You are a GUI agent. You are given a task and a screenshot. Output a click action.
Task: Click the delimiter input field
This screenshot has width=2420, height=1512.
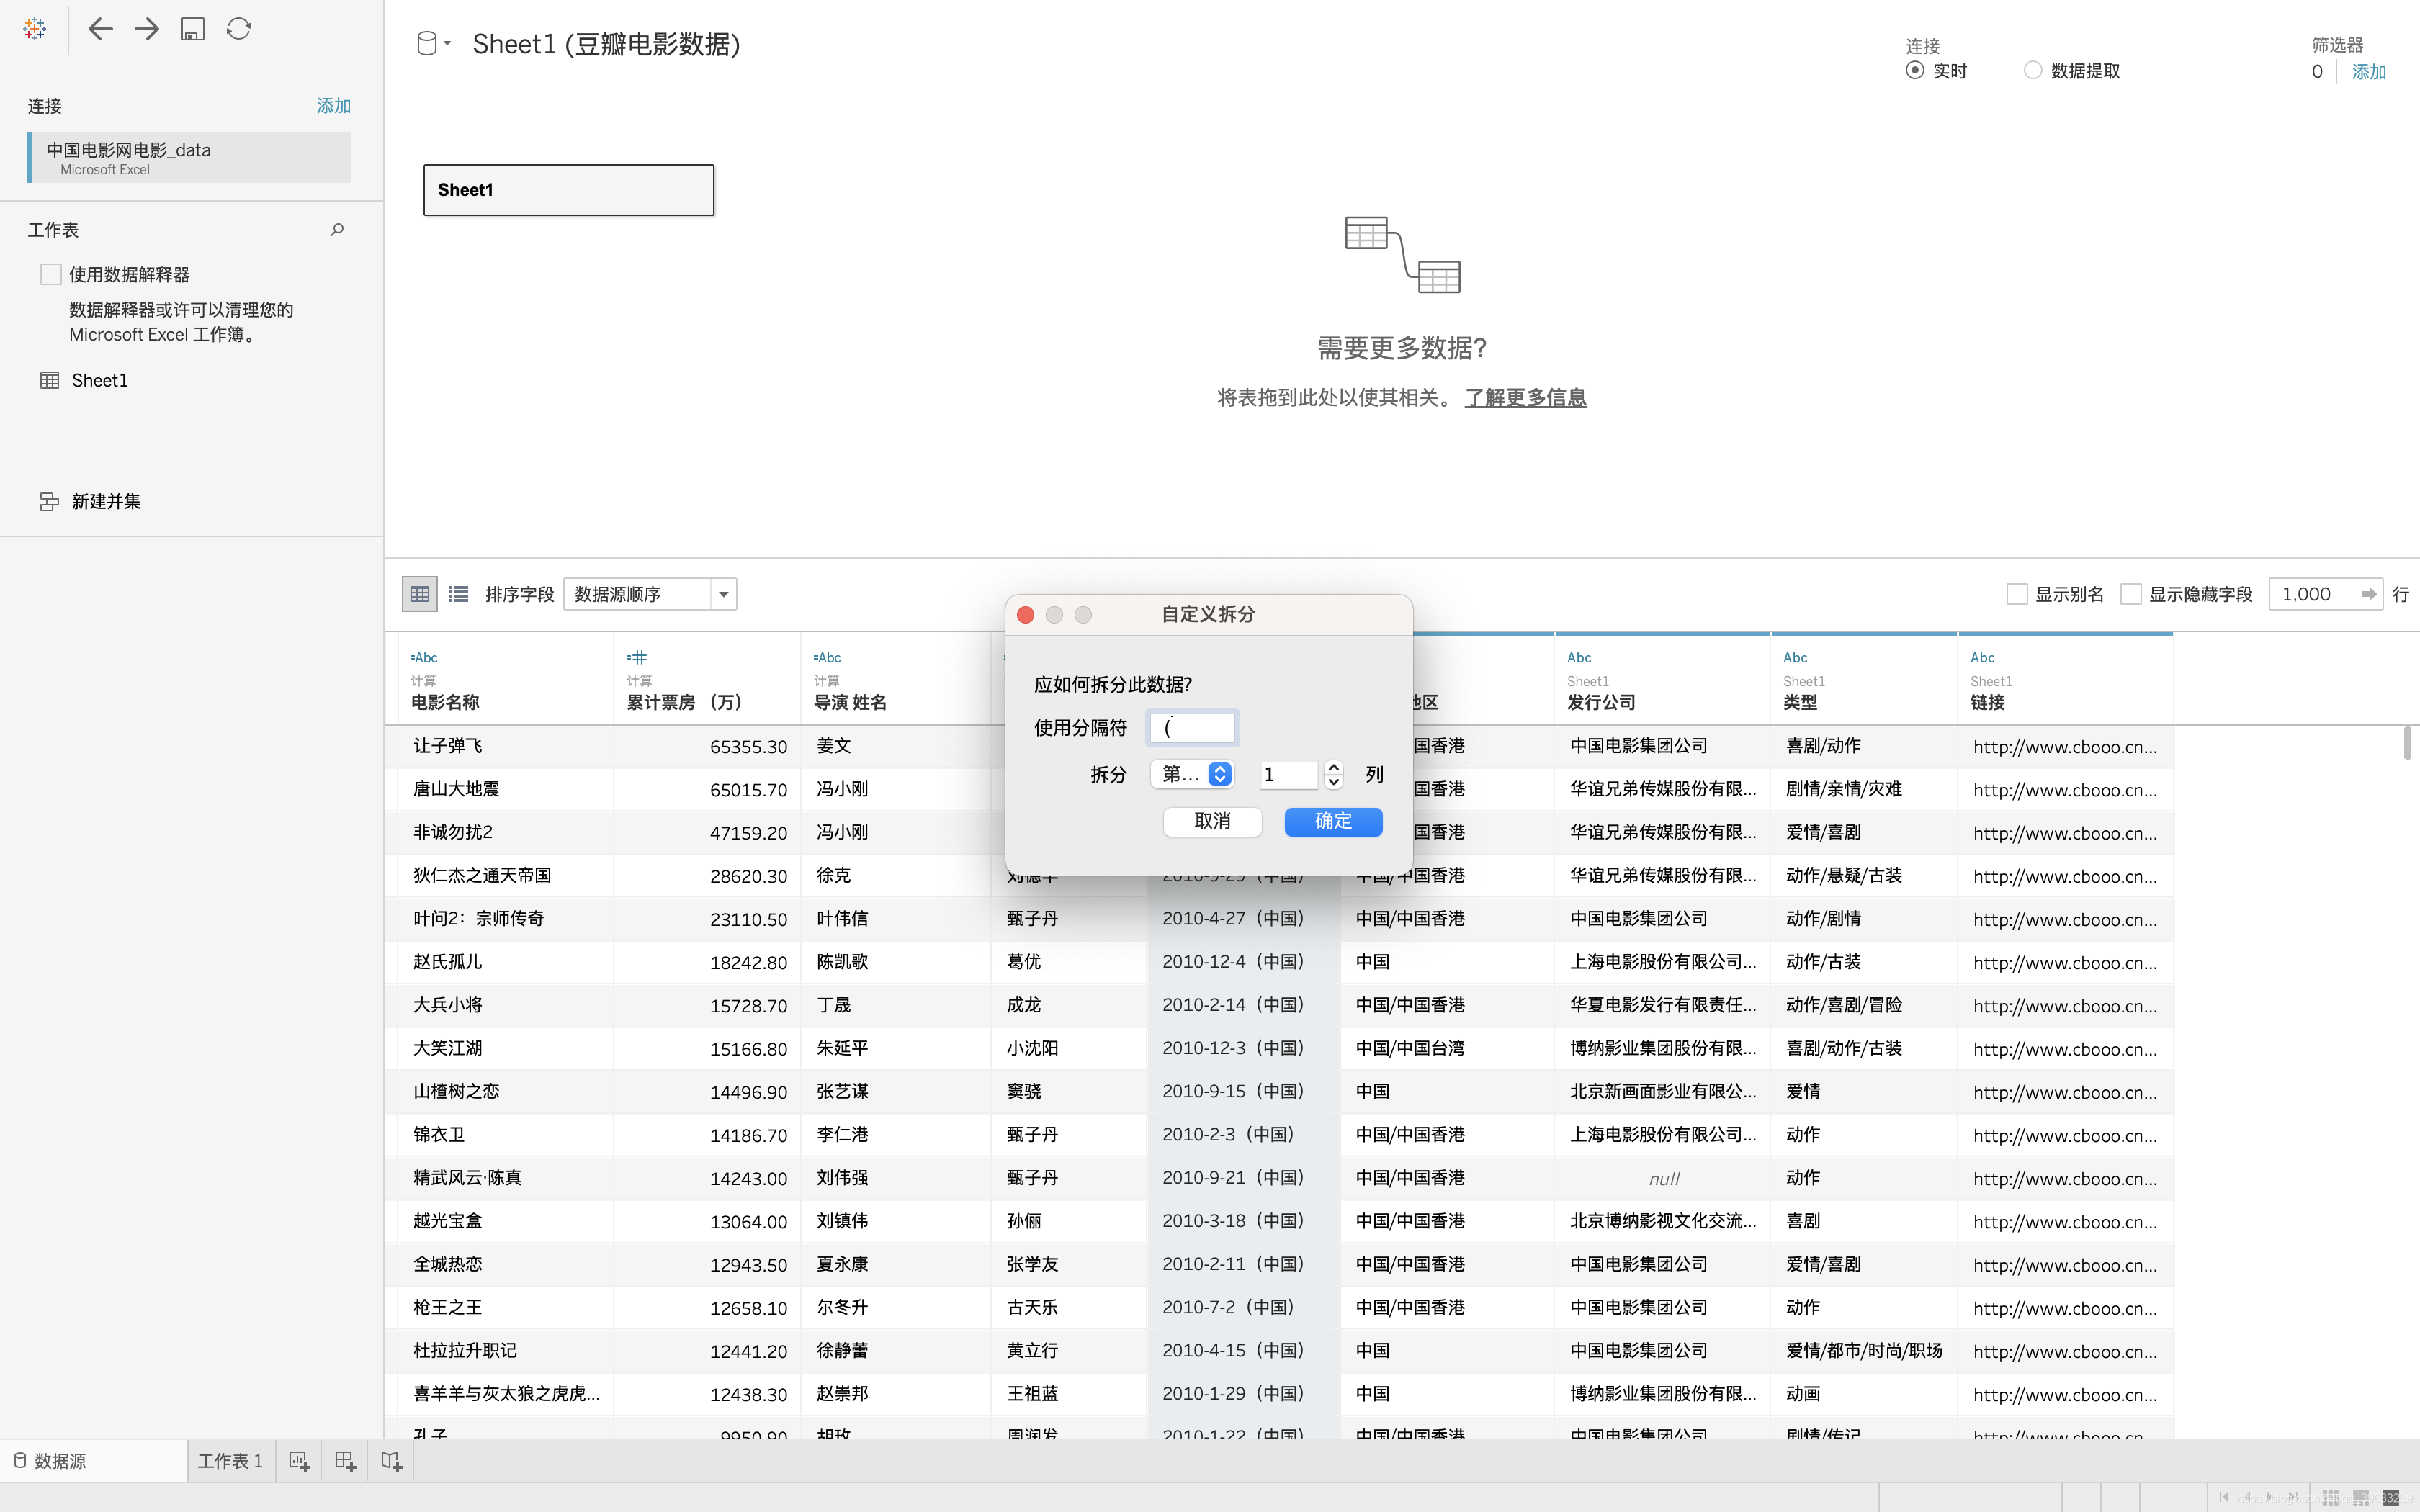(1193, 728)
